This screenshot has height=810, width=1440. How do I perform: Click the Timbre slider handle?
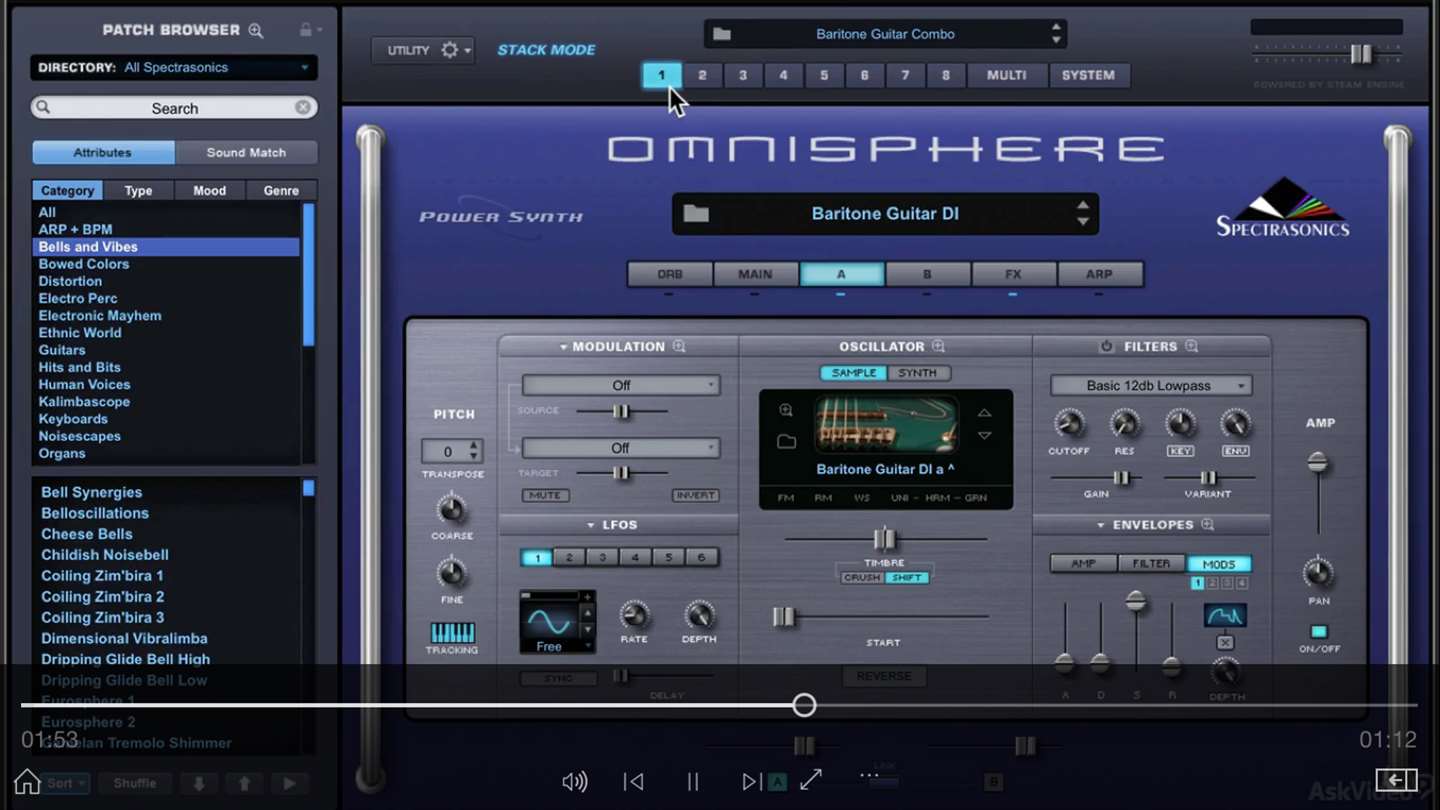pos(885,540)
